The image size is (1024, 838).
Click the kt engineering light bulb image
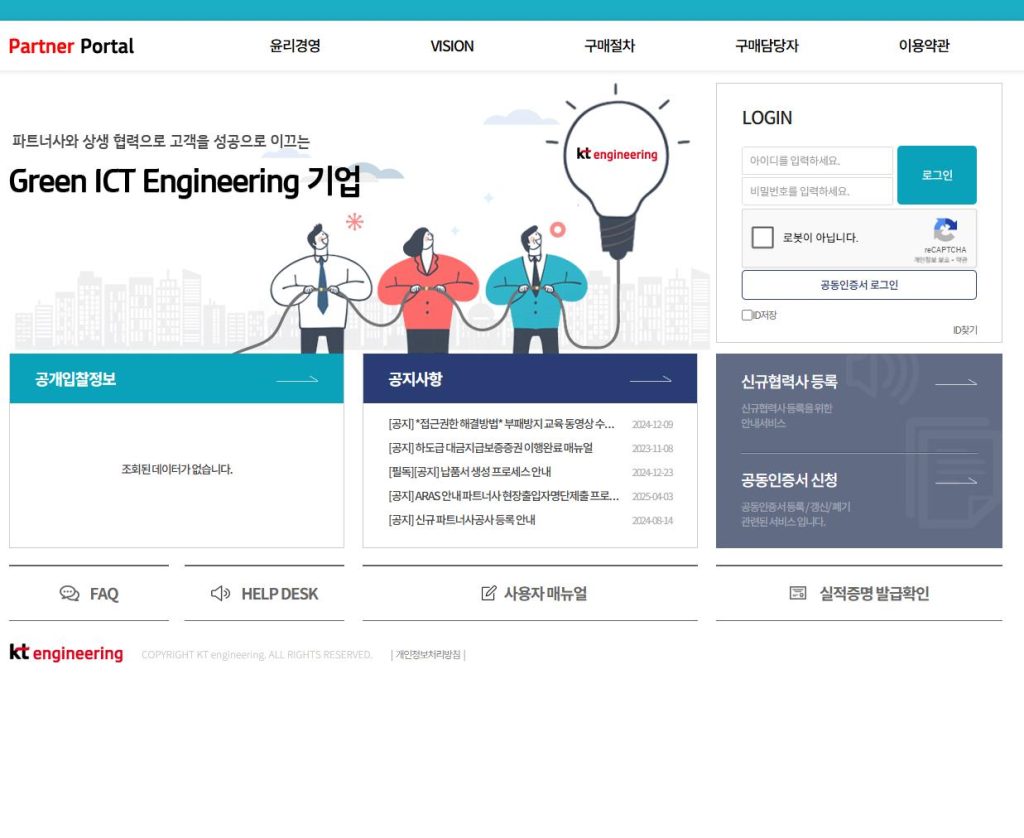point(616,158)
